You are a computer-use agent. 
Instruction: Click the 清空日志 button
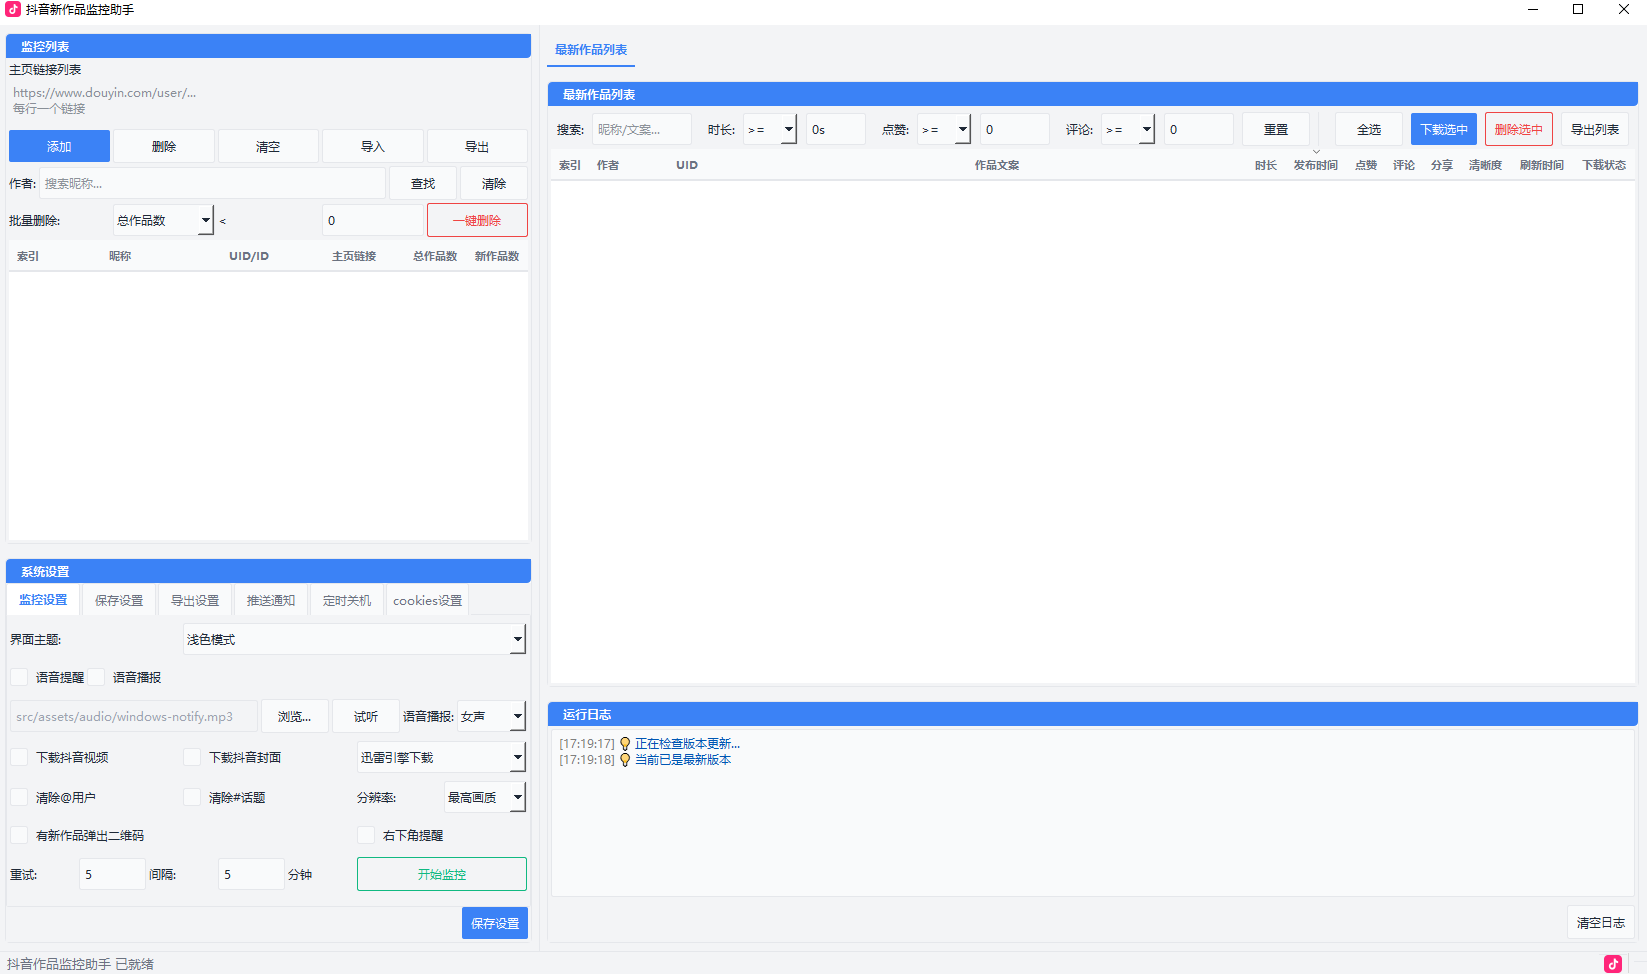(x=1601, y=922)
